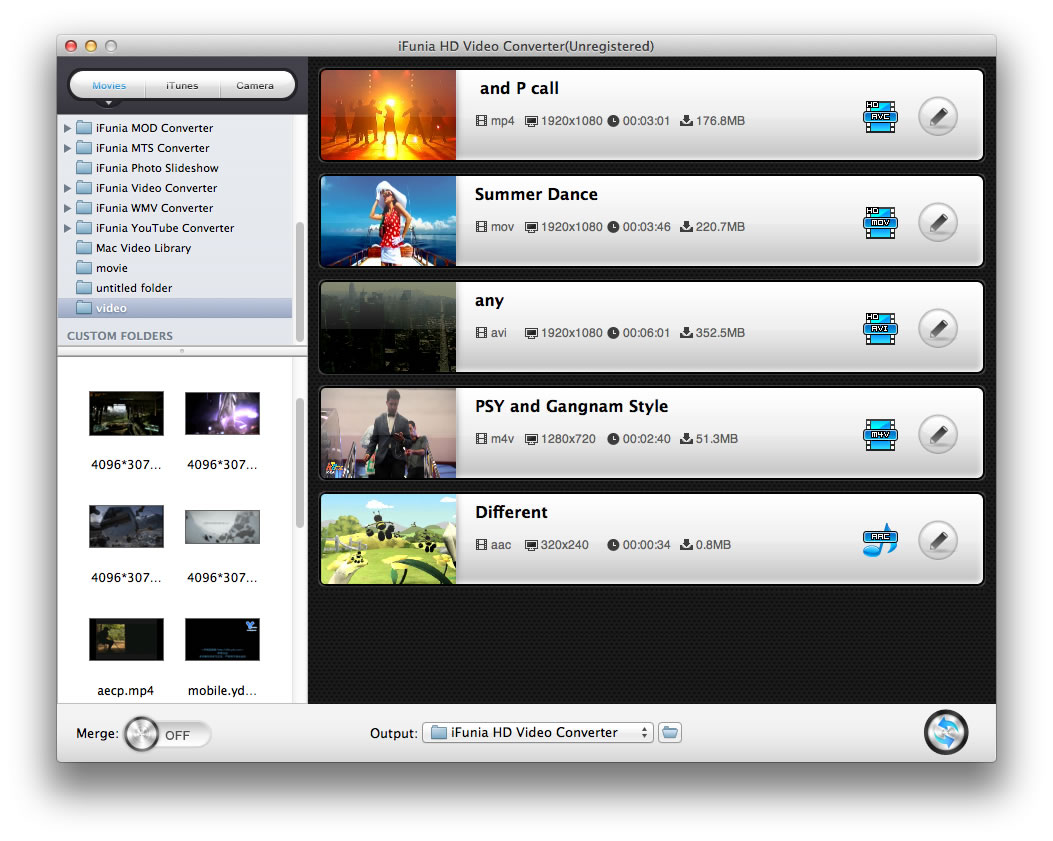Select the "and P call" video thumbnail
The image size is (1053, 841).
[388, 115]
